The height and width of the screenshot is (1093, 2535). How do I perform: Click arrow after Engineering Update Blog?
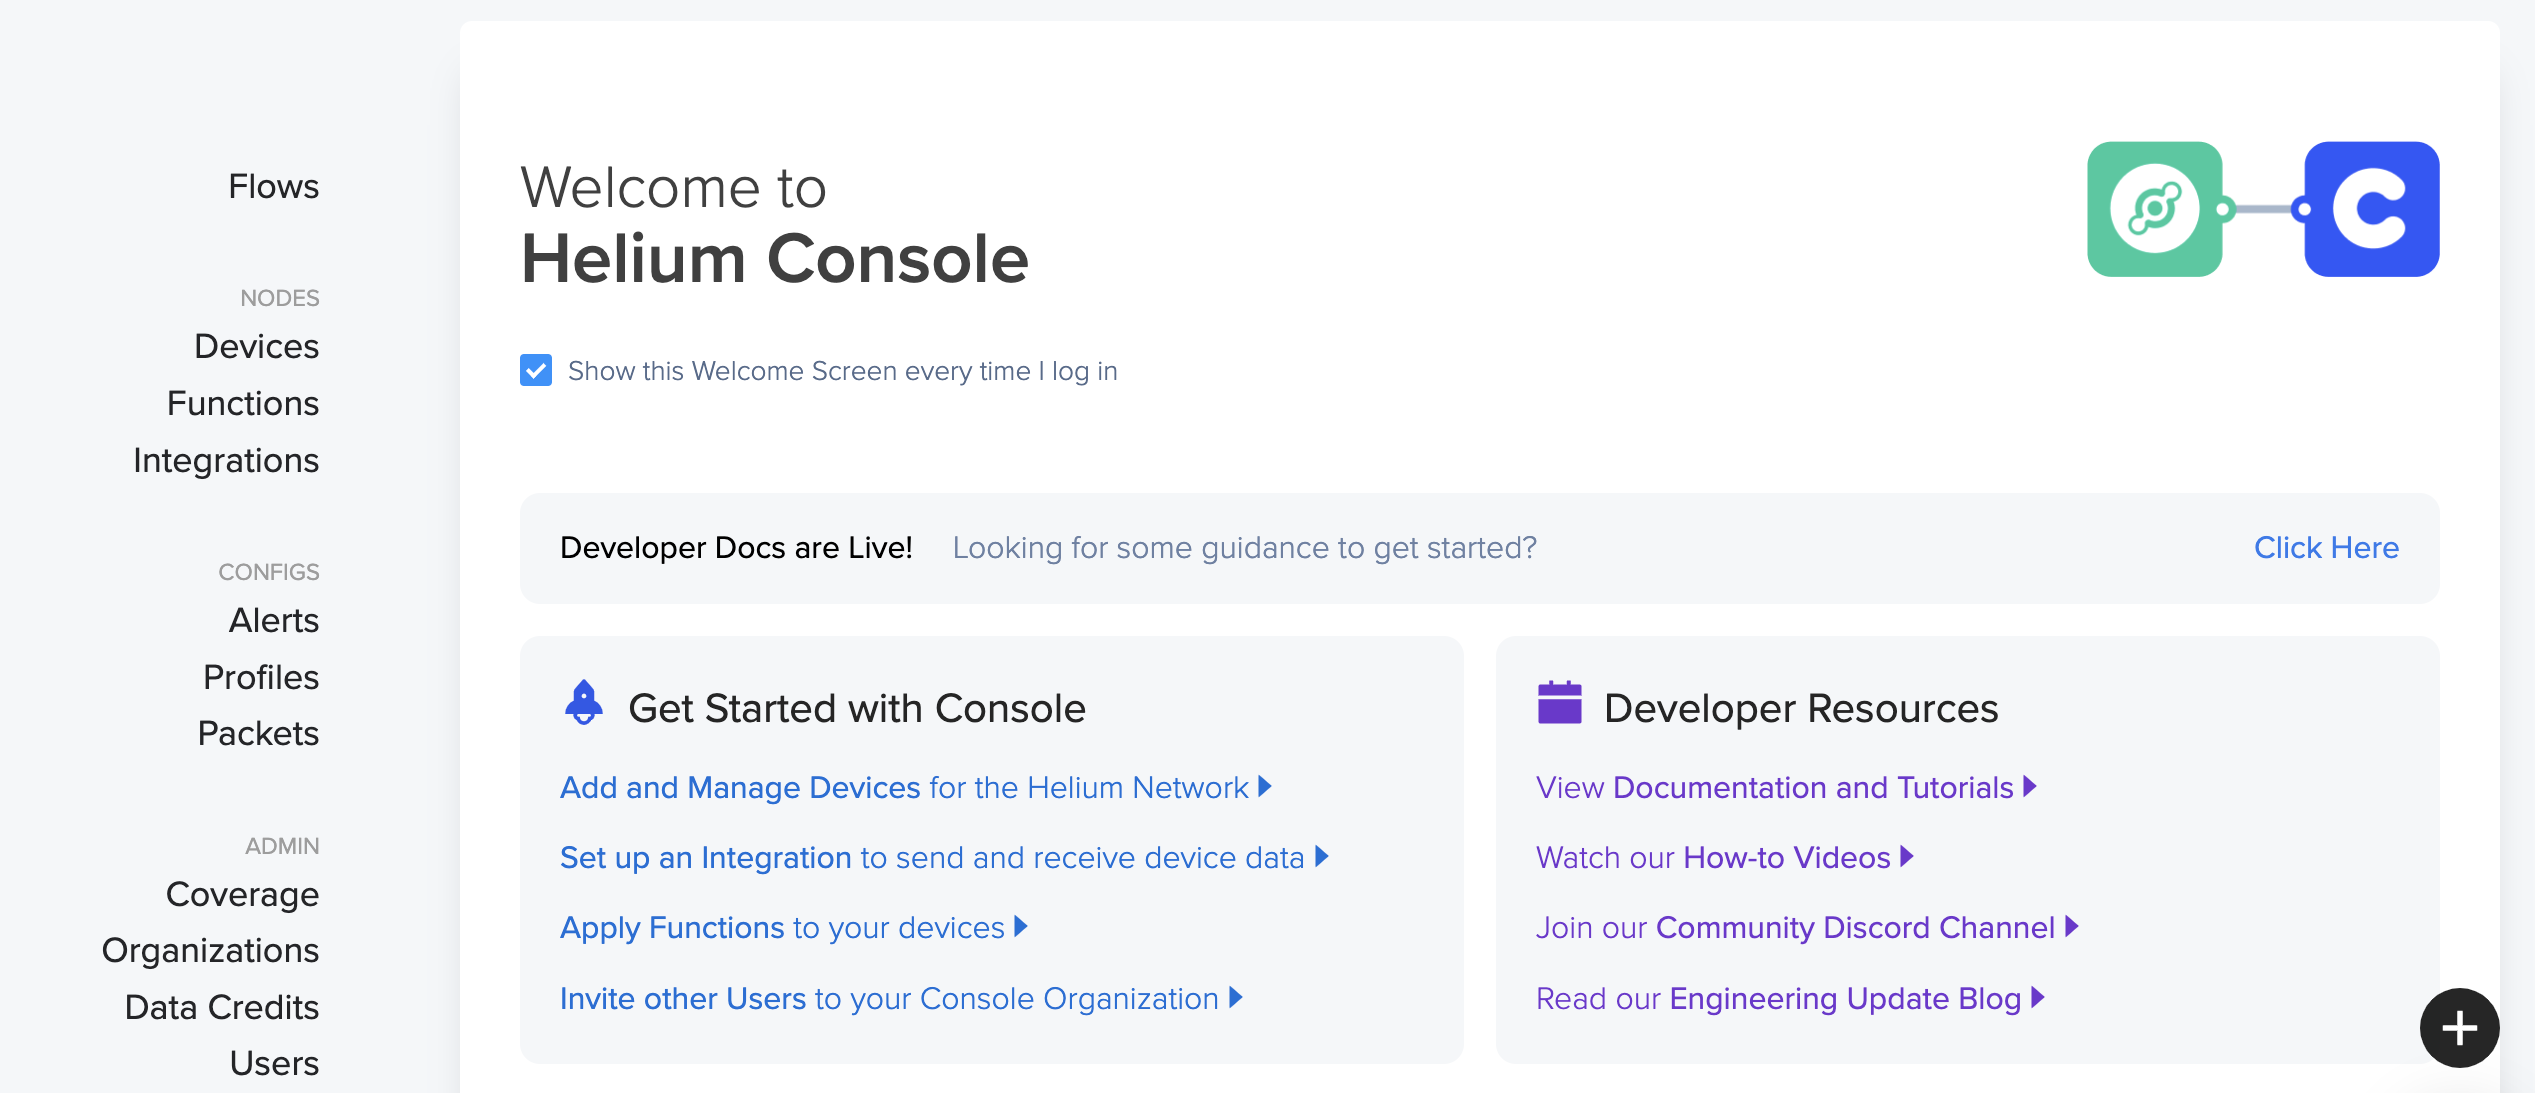[x=2038, y=997]
